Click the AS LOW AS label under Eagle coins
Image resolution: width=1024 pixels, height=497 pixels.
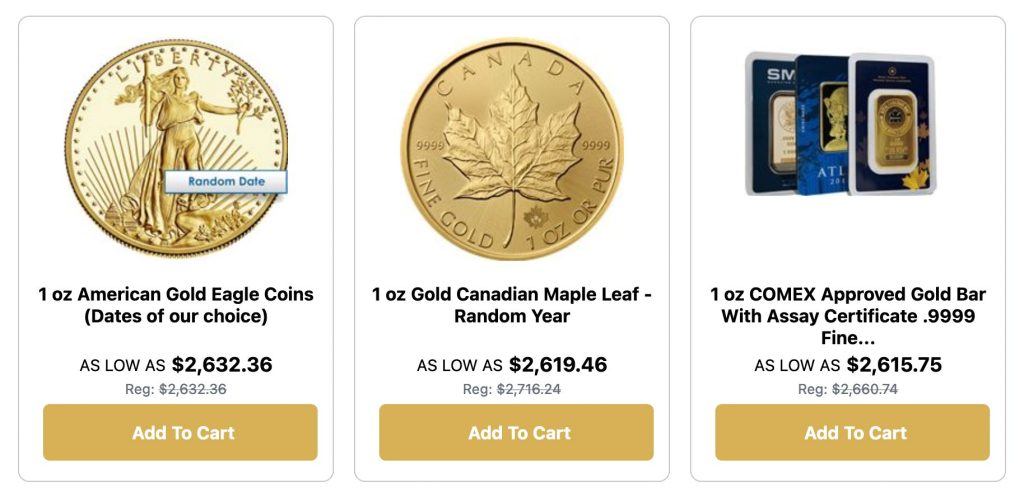122,366
